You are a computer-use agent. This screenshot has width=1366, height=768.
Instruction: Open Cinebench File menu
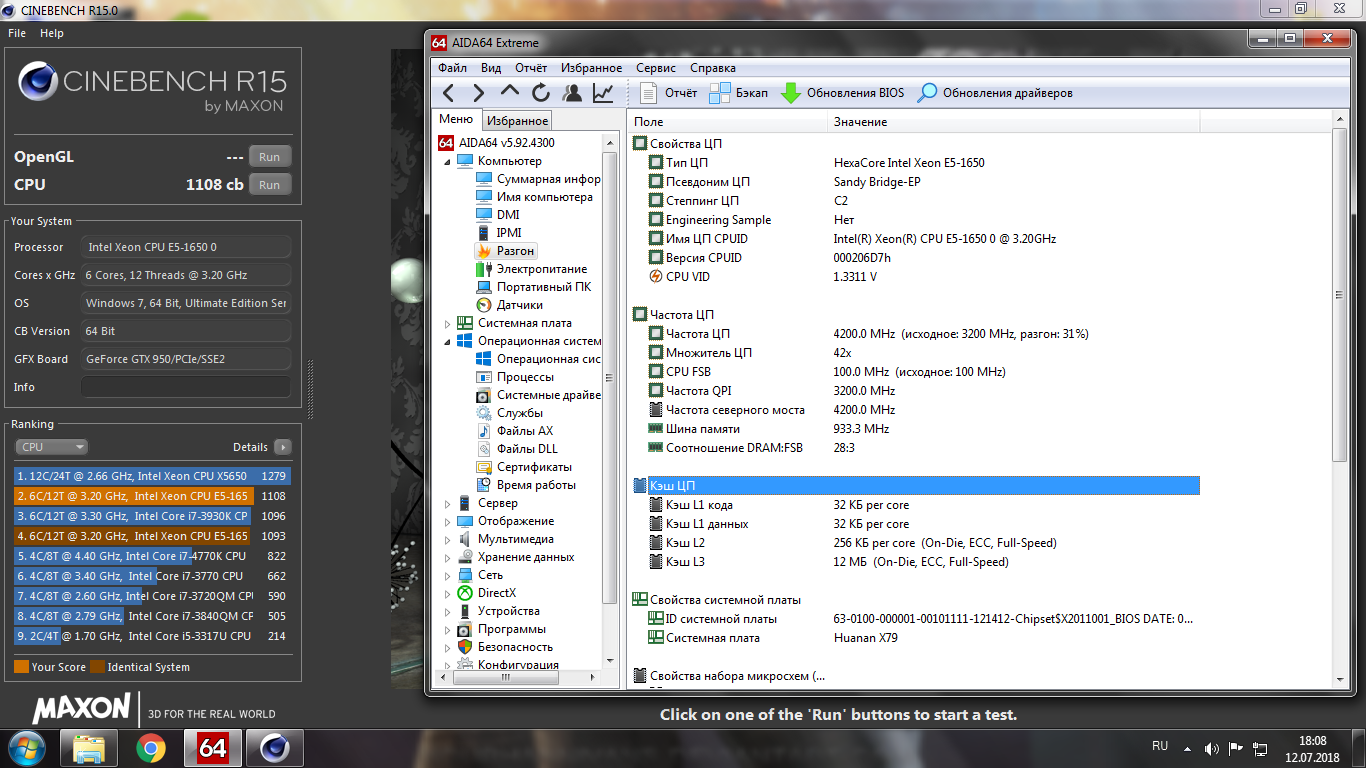click(x=17, y=33)
